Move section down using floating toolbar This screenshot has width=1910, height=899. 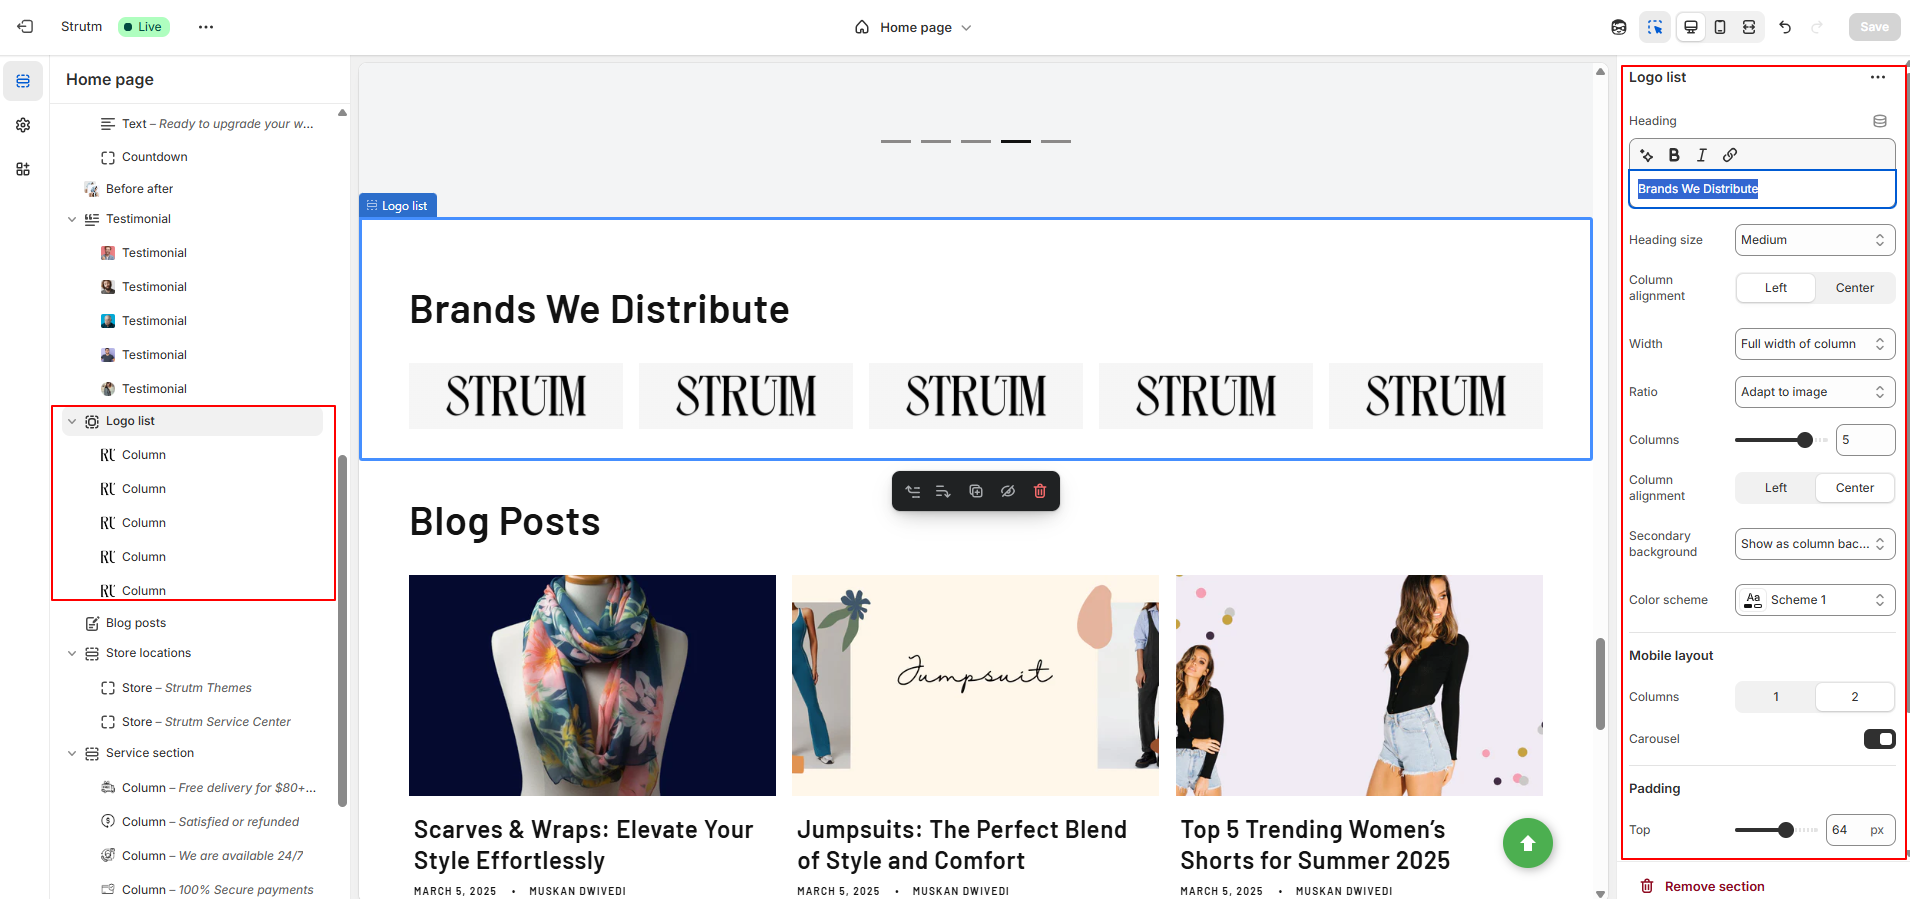943,491
